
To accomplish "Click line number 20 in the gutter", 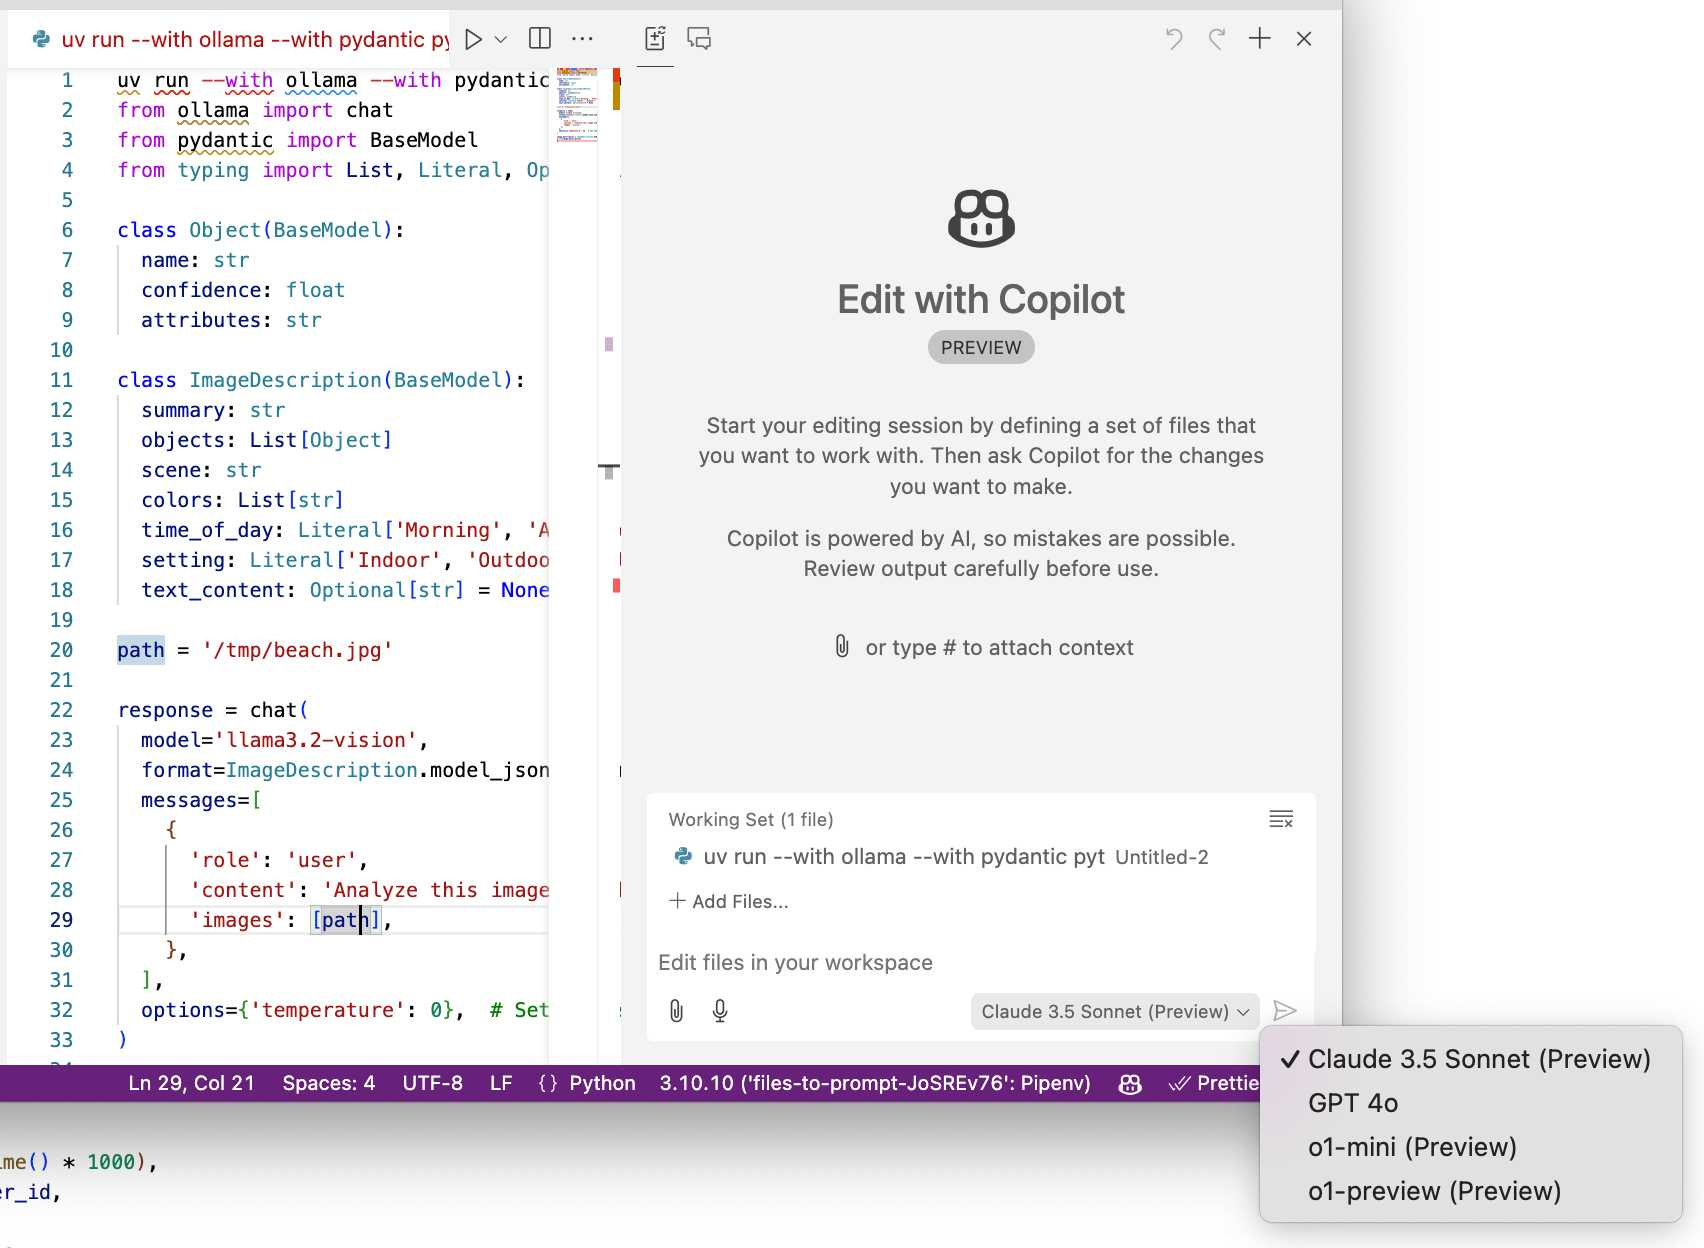I will [x=61, y=650].
